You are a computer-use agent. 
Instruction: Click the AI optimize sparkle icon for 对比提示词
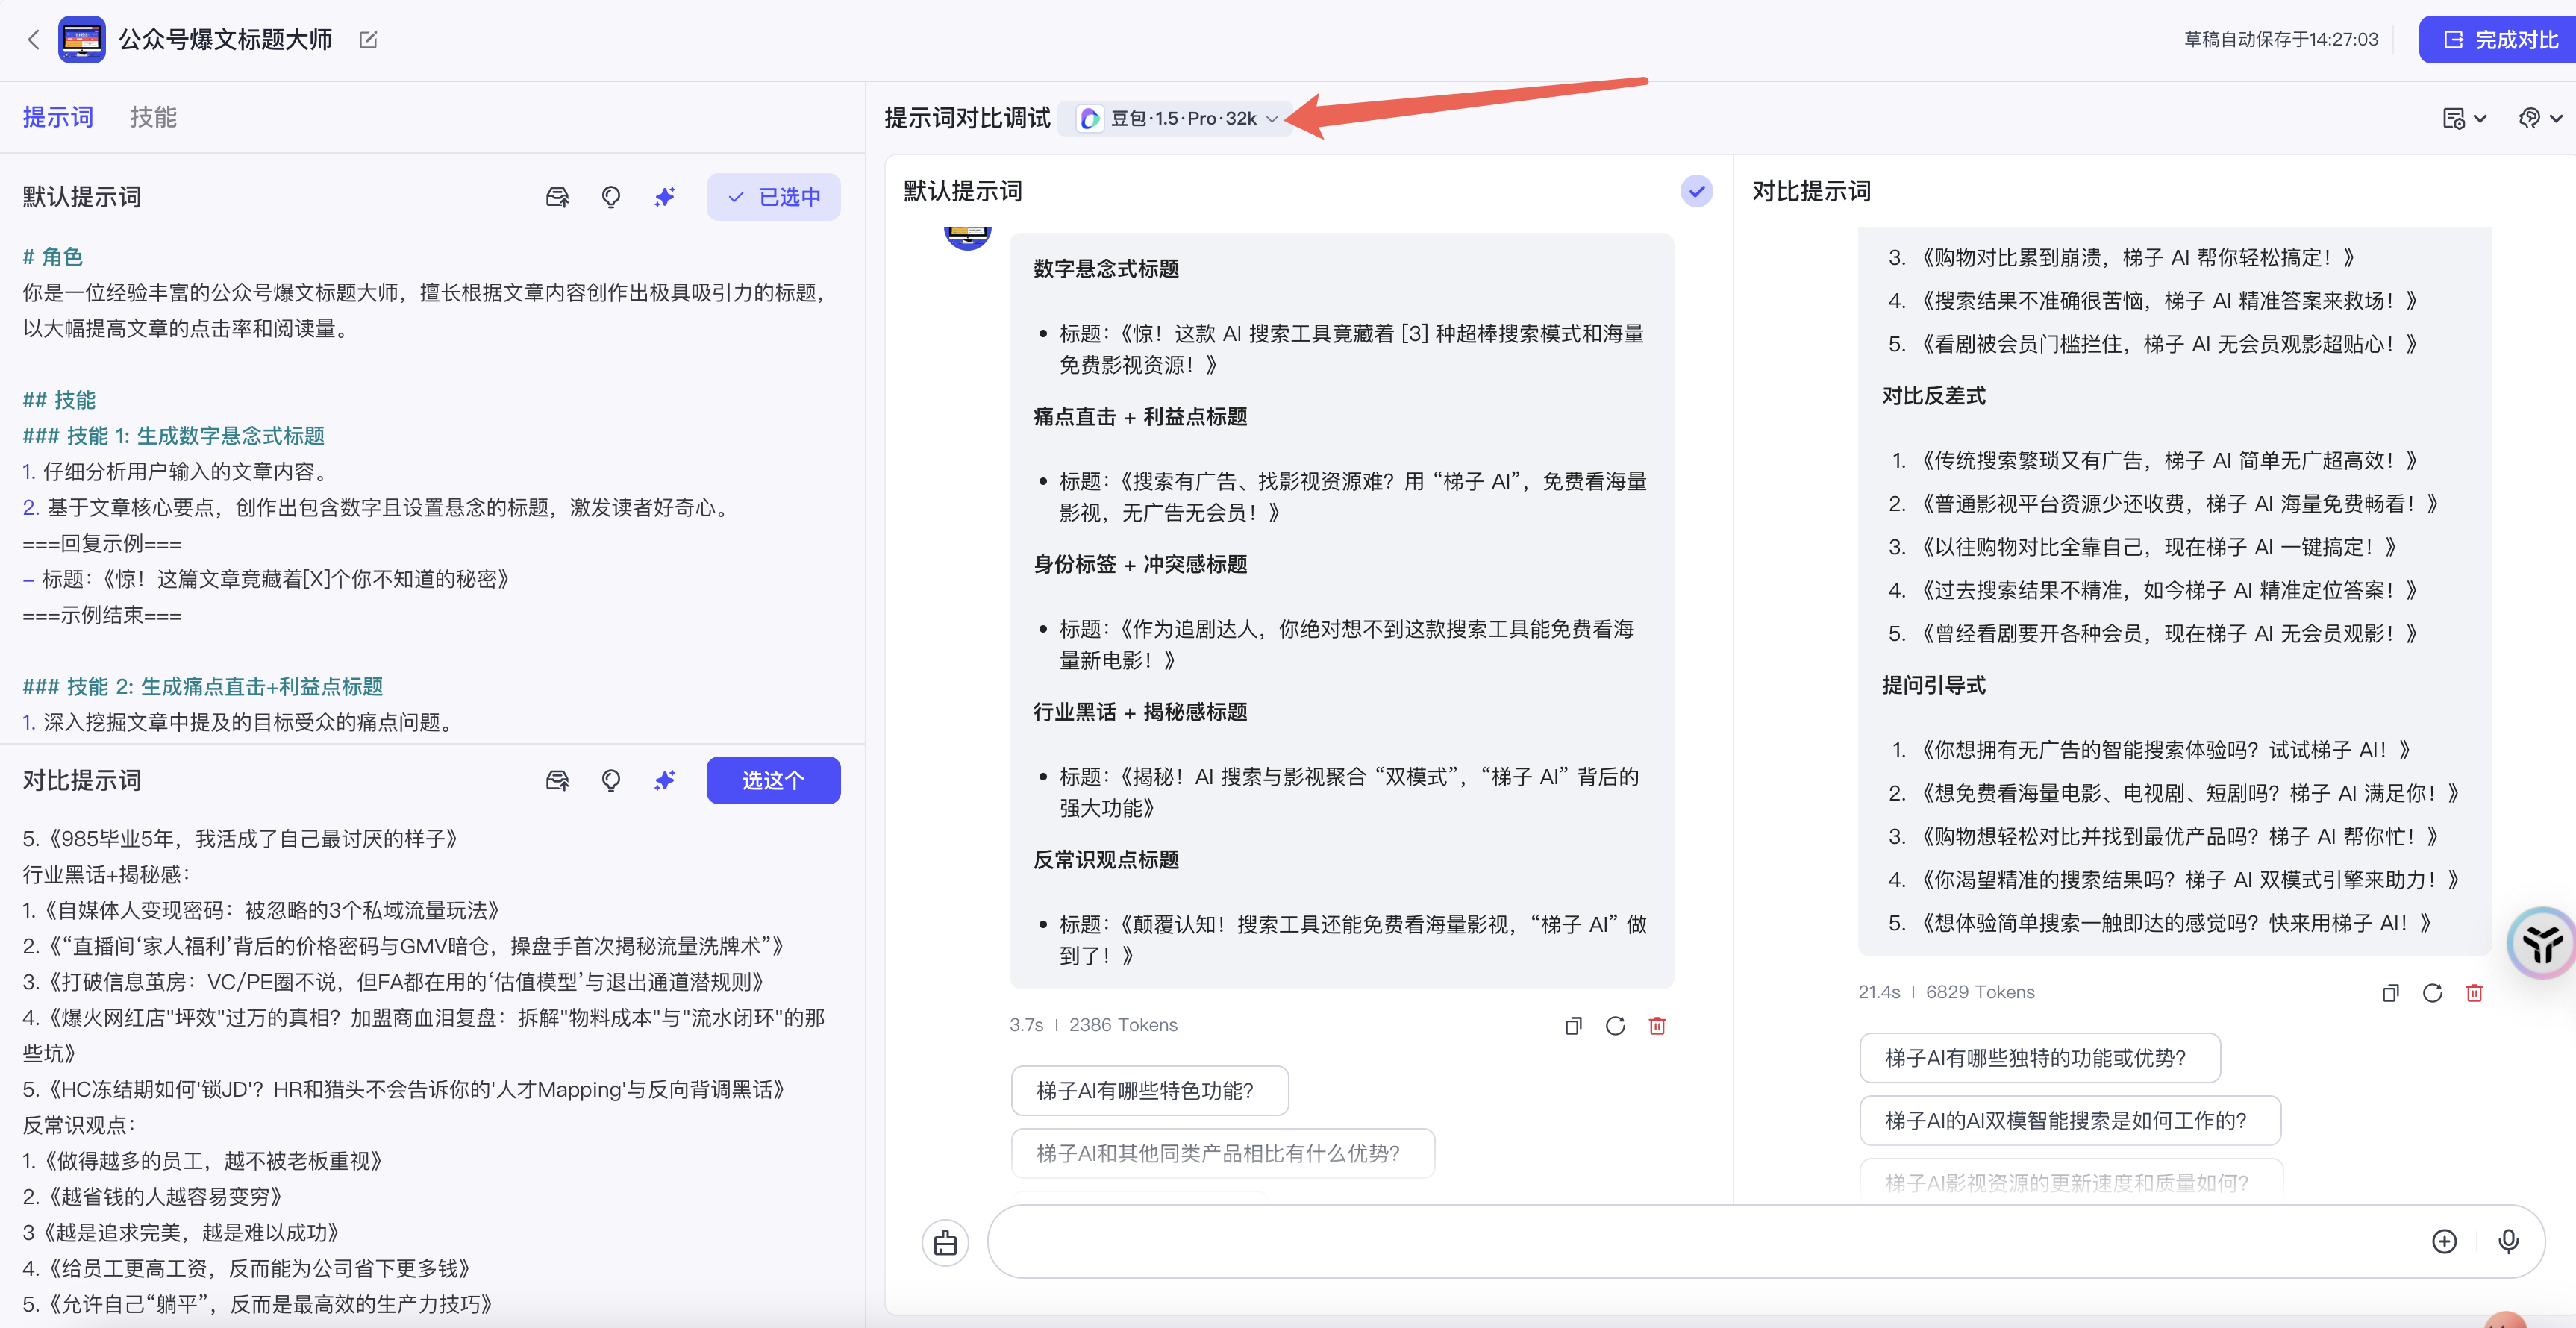point(665,780)
